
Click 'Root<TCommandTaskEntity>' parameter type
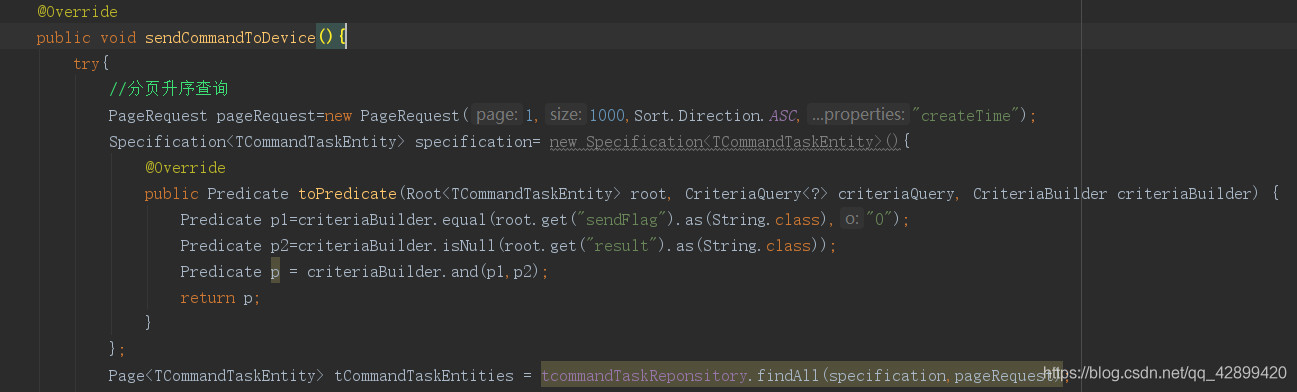[x=515, y=193]
